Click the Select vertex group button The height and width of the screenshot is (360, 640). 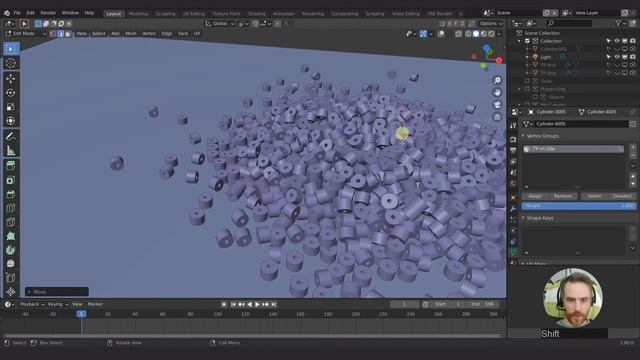click(594, 196)
